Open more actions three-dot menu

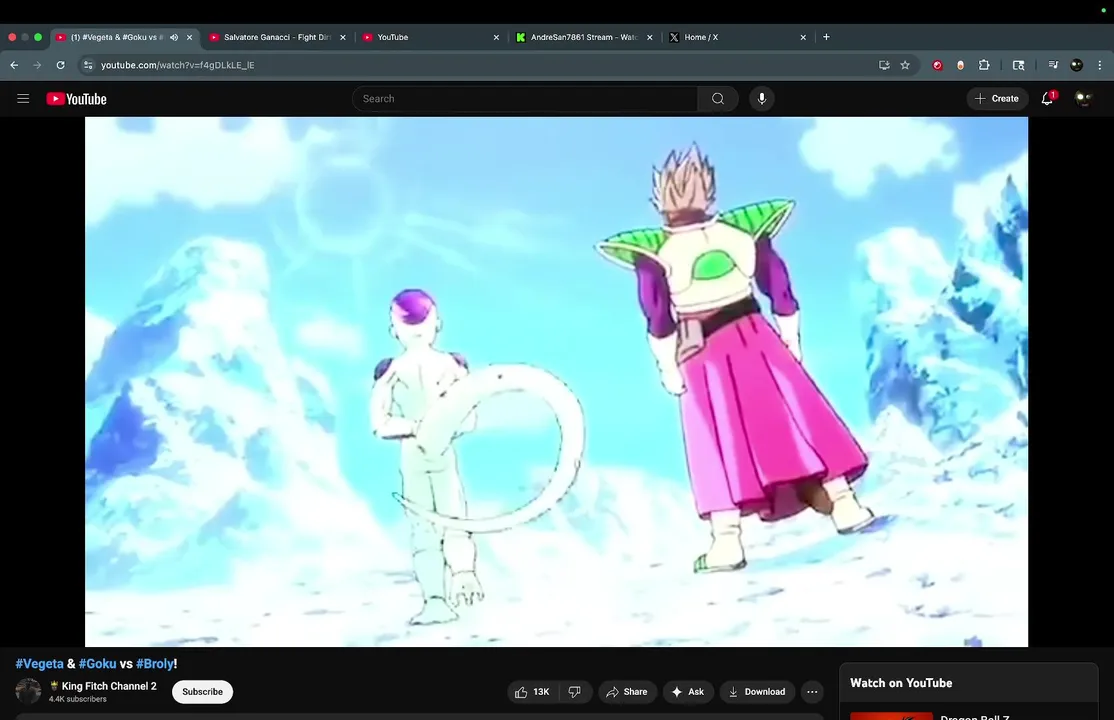point(812,692)
